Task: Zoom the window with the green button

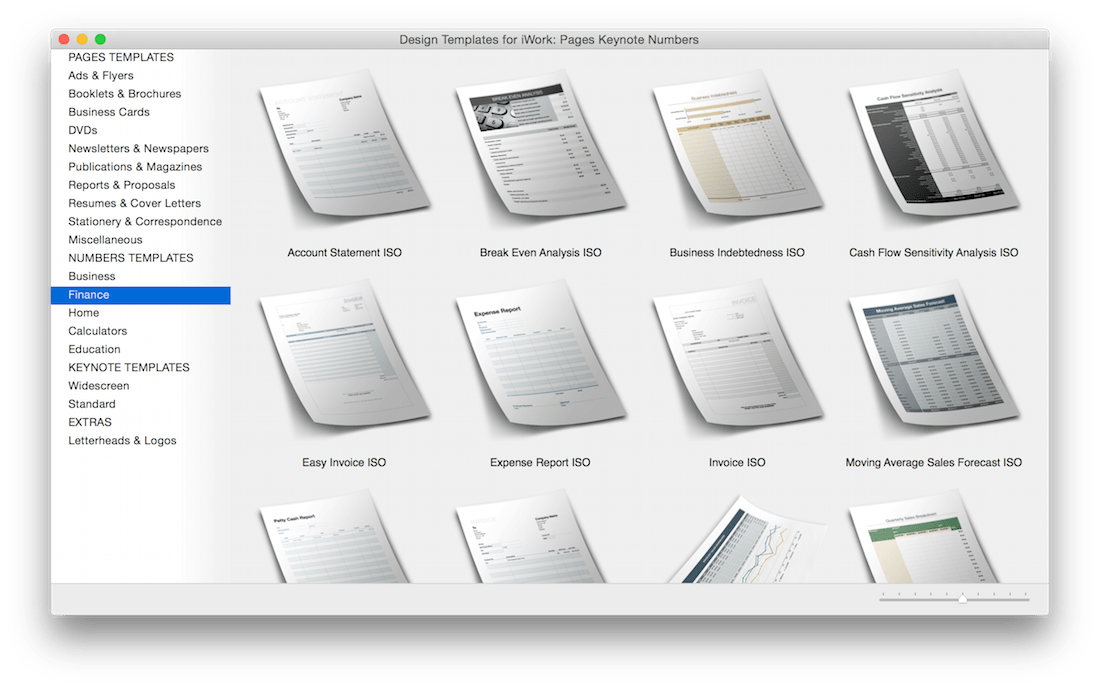Action: tap(100, 39)
